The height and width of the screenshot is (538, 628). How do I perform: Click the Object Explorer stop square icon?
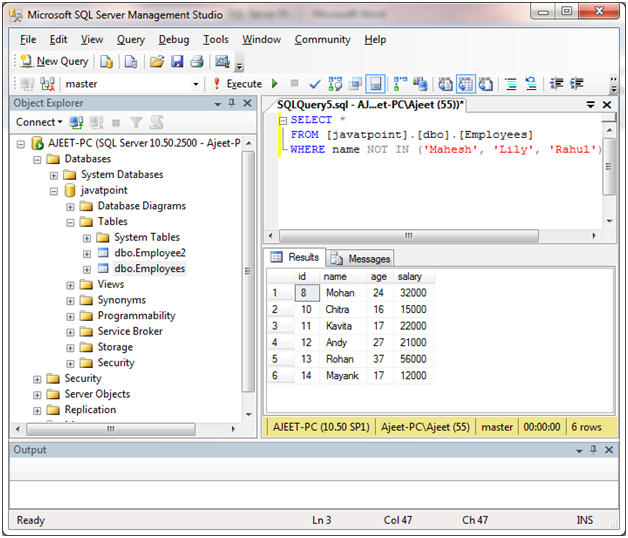pyautogui.click(x=116, y=123)
